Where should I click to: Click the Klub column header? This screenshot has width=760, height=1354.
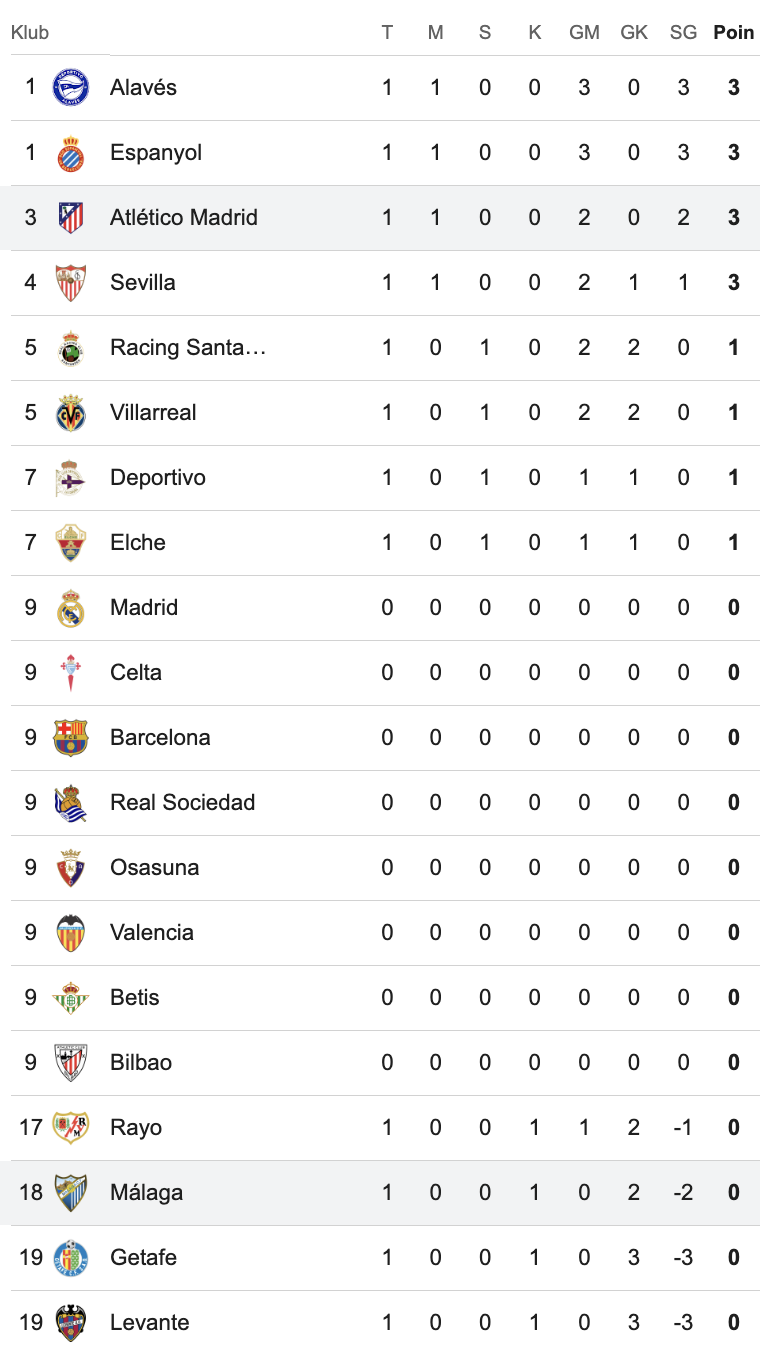coord(30,33)
